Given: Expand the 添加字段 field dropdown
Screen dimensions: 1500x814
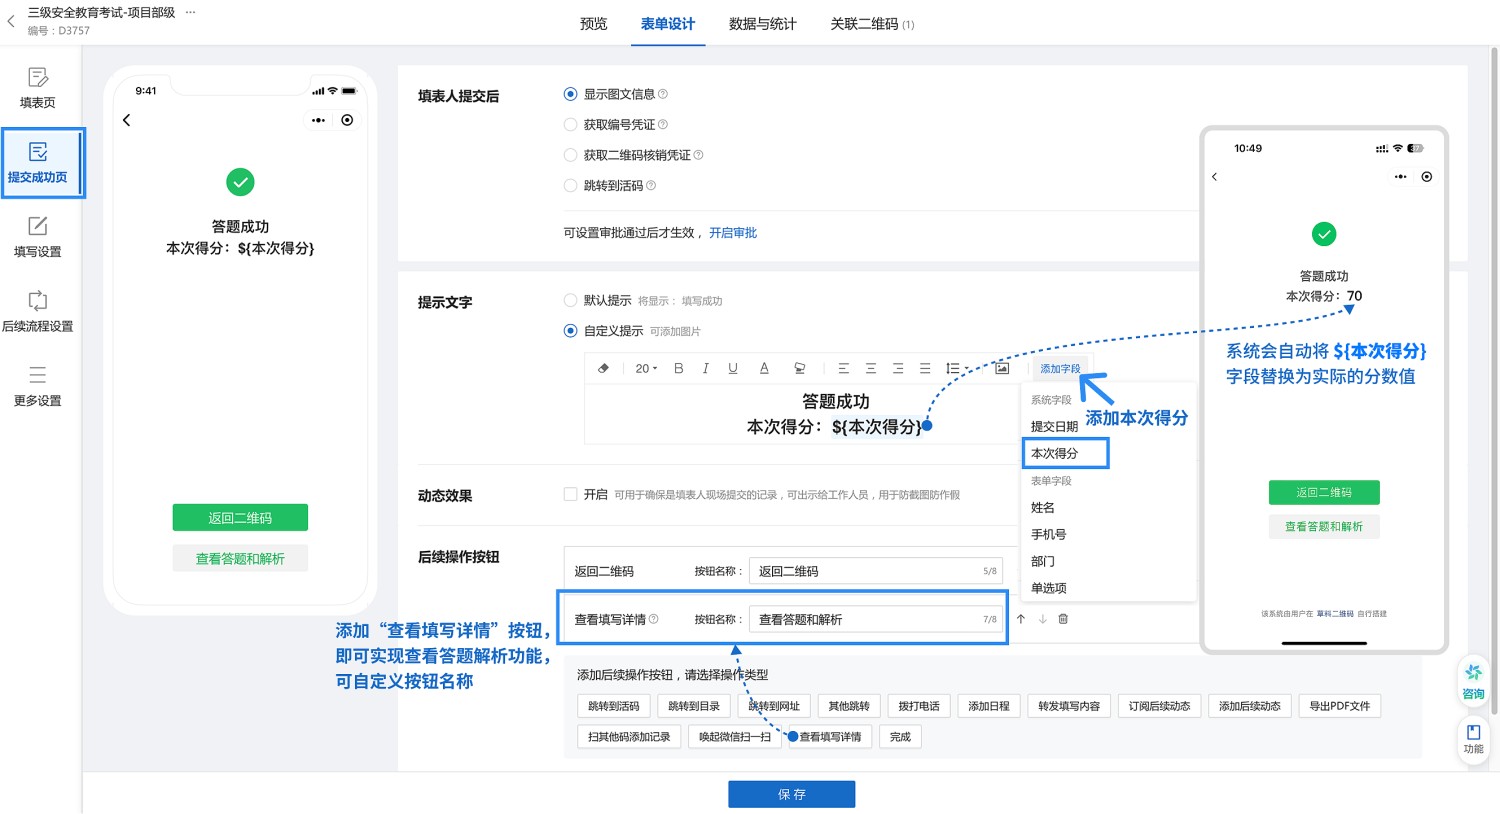Looking at the screenshot, I should [1060, 368].
